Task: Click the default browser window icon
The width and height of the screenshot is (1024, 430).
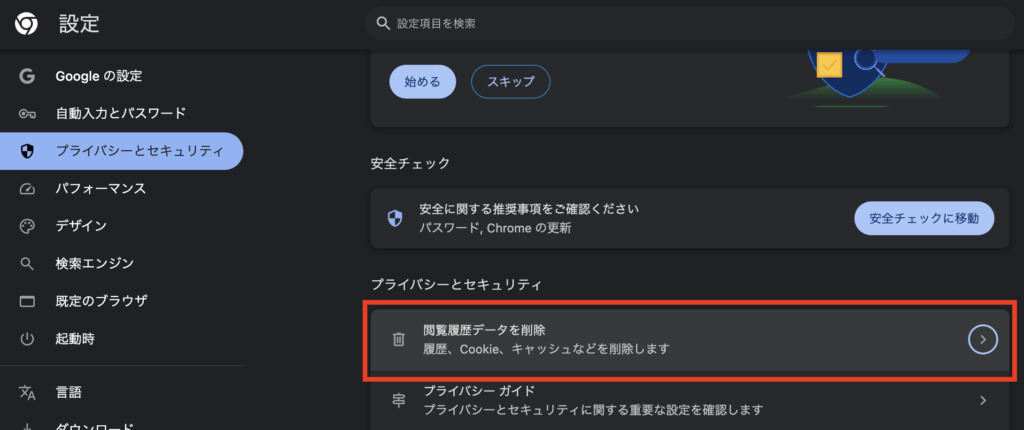Action: pos(27,301)
